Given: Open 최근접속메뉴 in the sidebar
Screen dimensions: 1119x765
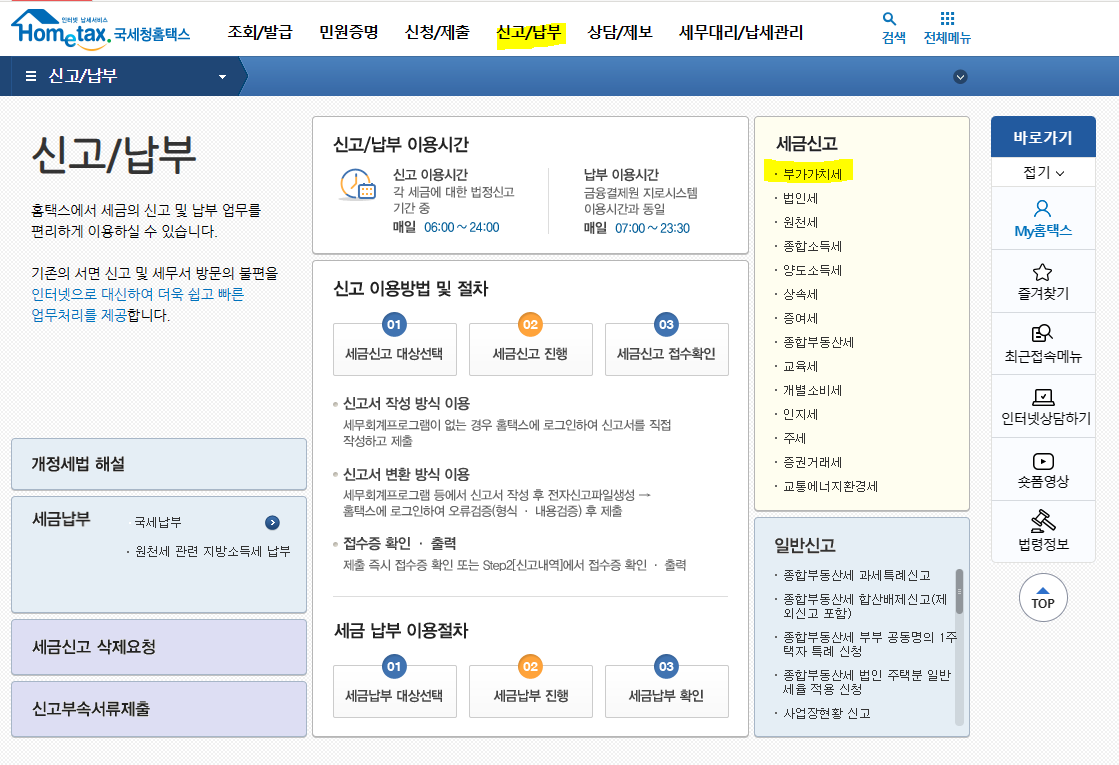Looking at the screenshot, I should tap(1043, 342).
